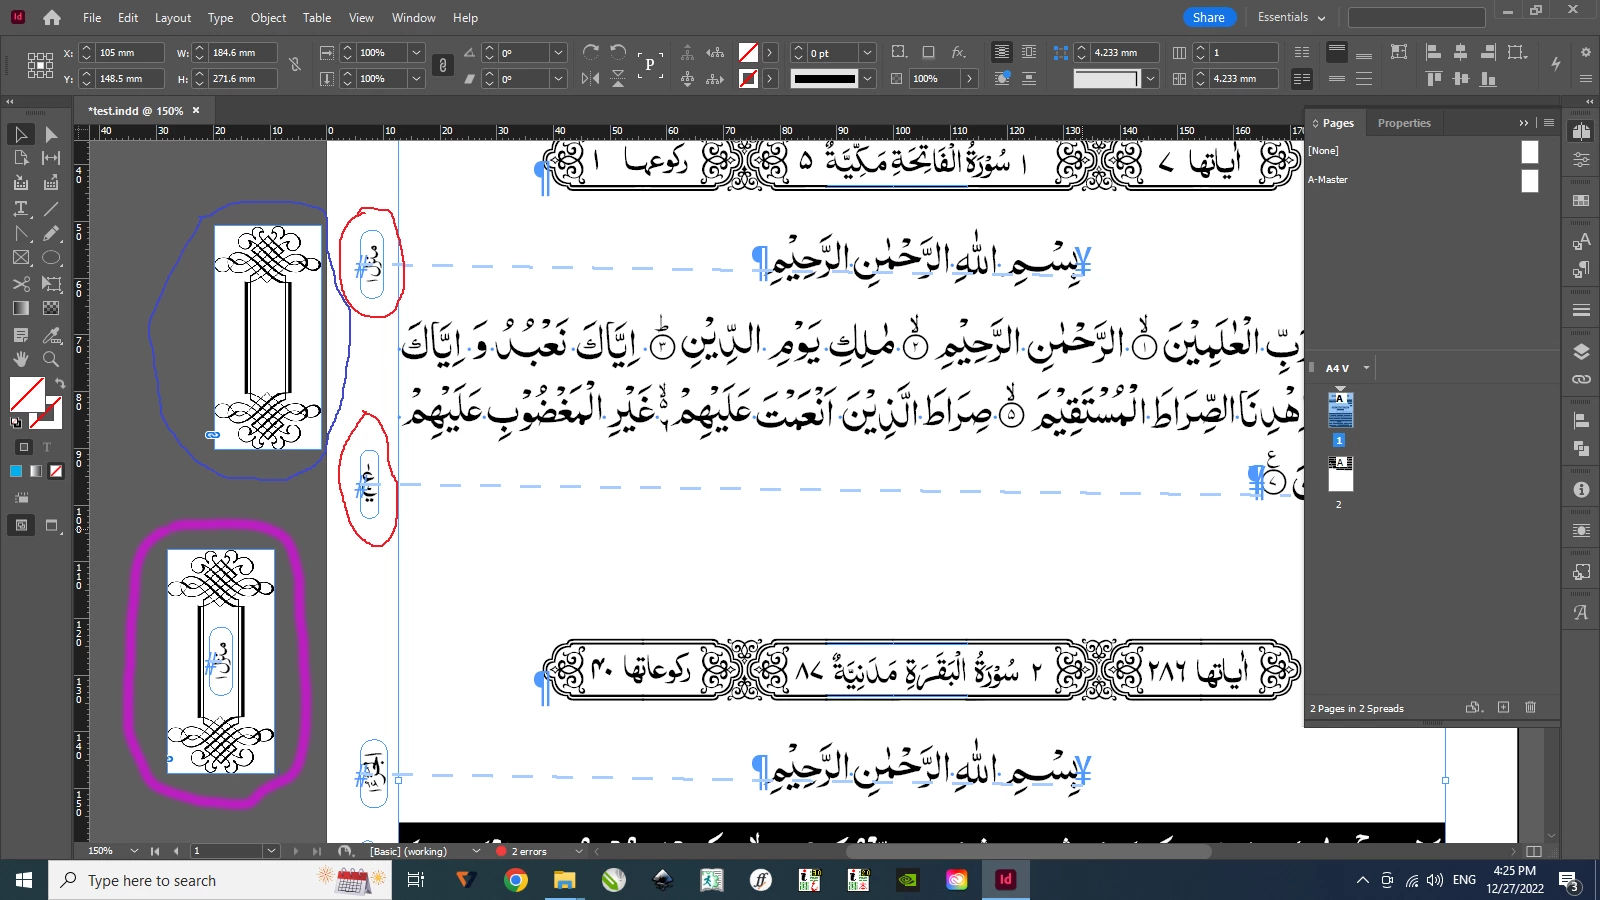
Task: Open the page number dropdown in status bar
Action: 271,851
